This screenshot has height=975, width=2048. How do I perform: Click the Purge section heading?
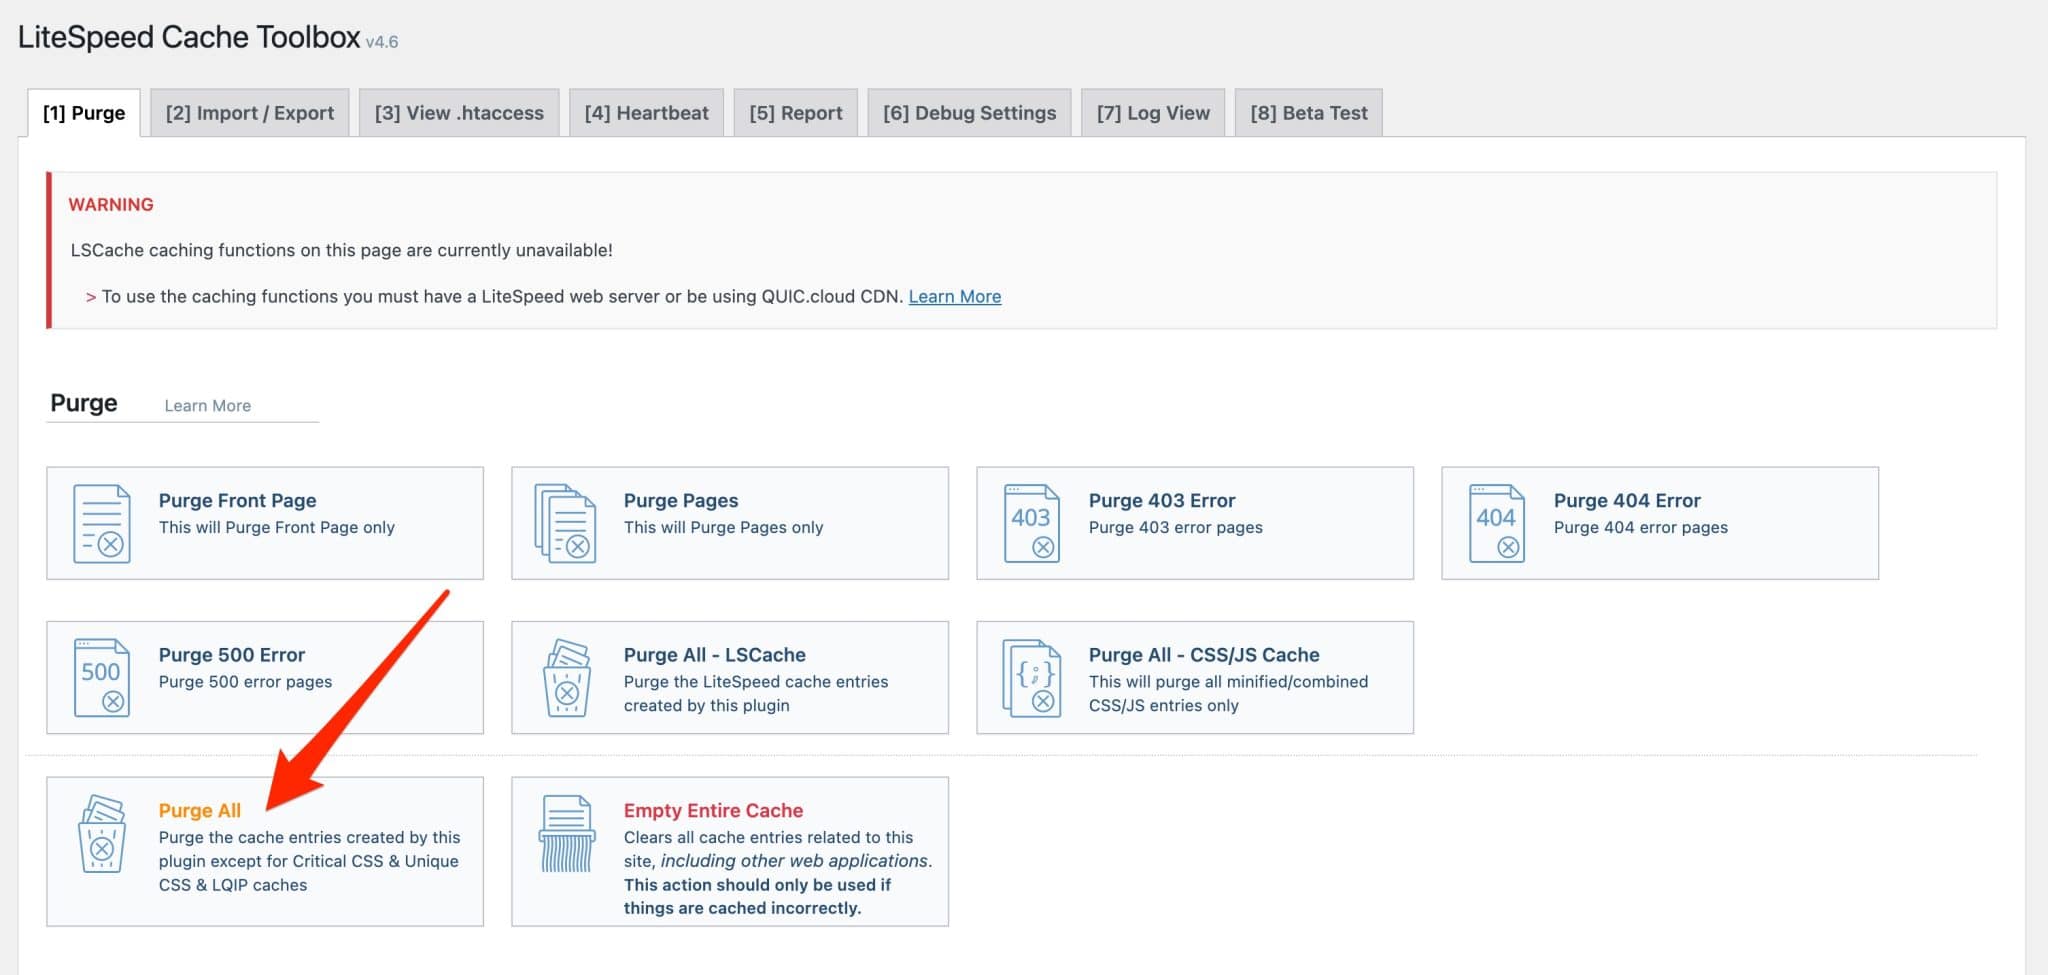coord(84,402)
